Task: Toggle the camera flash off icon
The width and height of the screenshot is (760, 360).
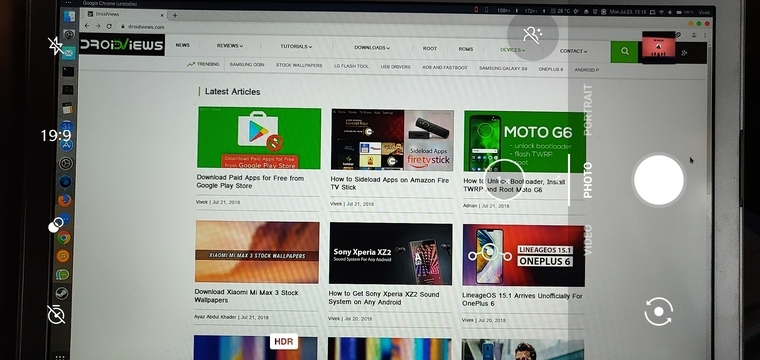Action: coord(56,46)
